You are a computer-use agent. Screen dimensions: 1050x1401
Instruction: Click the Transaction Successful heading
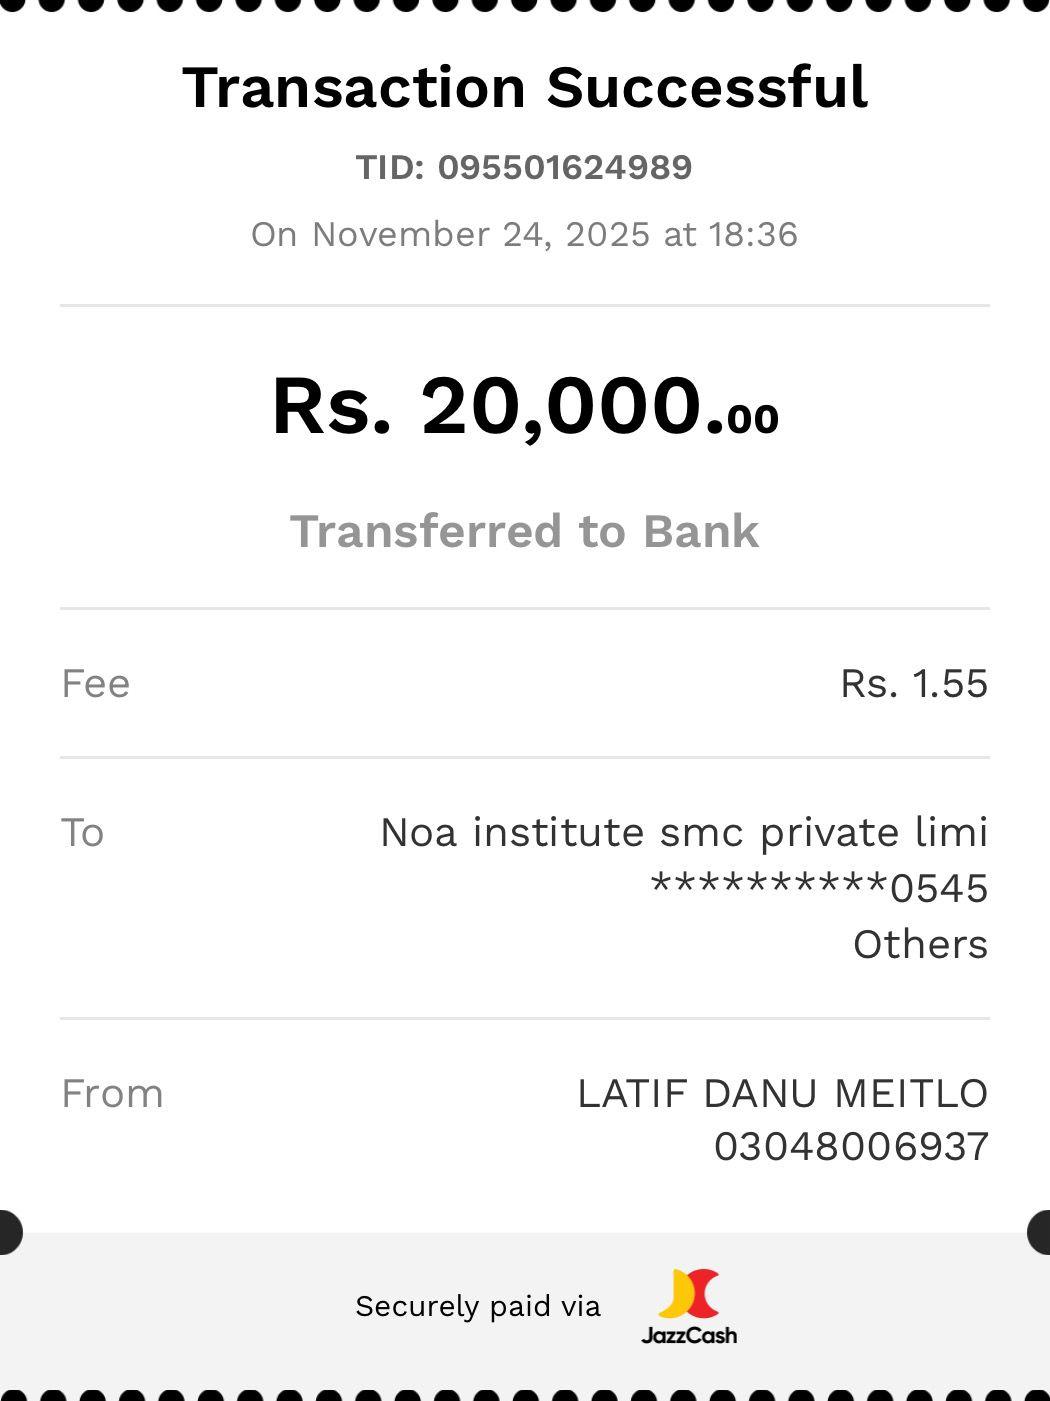(525, 87)
